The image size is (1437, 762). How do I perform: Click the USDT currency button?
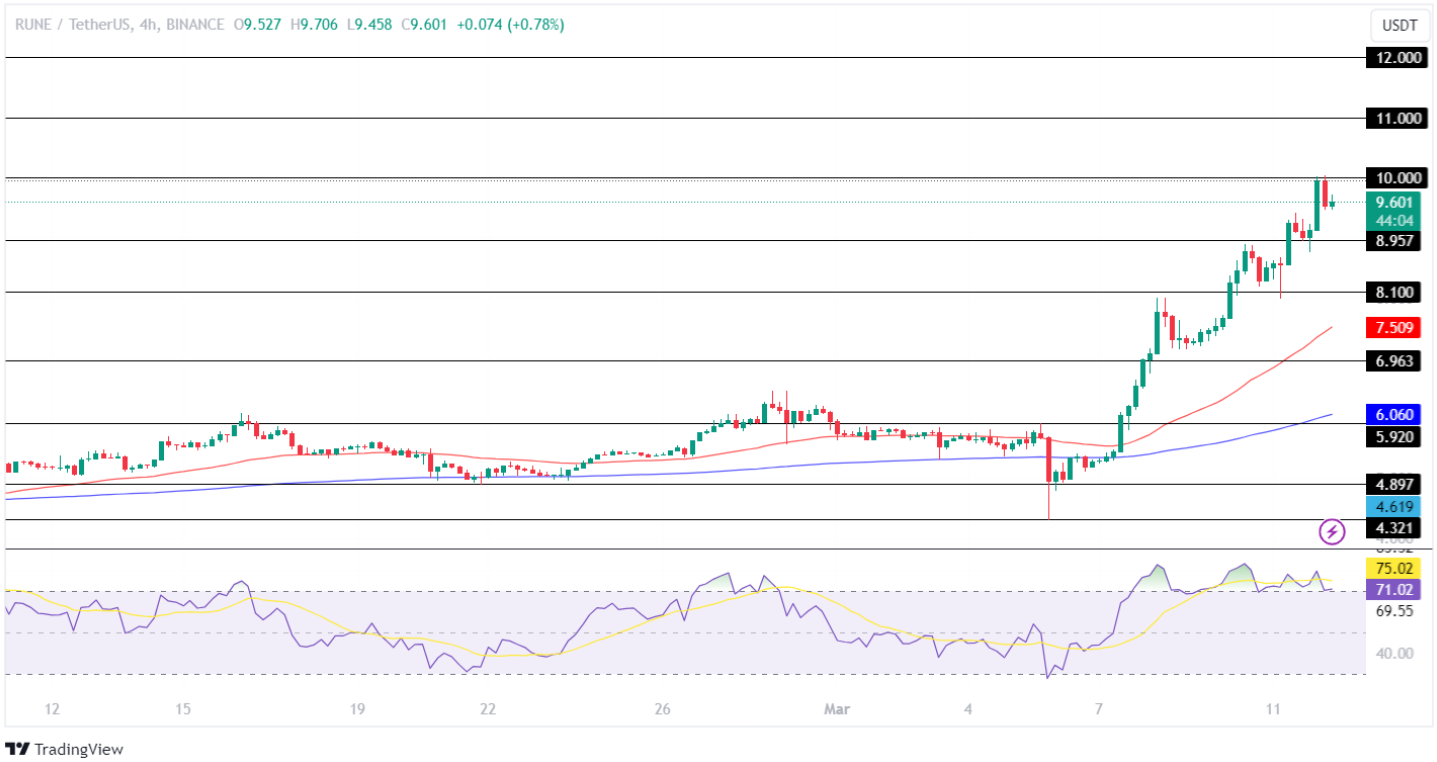(1398, 26)
